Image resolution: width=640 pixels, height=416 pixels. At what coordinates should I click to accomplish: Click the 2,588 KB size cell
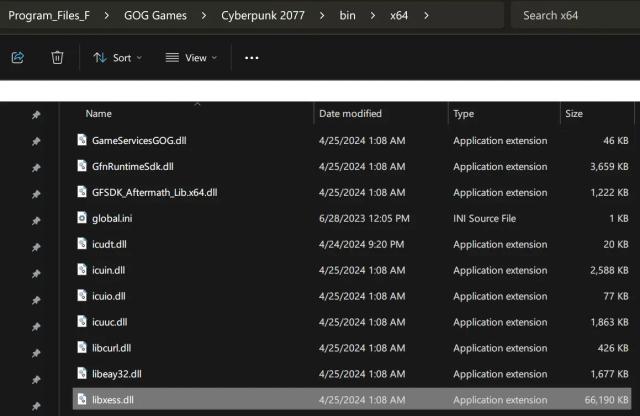609,270
